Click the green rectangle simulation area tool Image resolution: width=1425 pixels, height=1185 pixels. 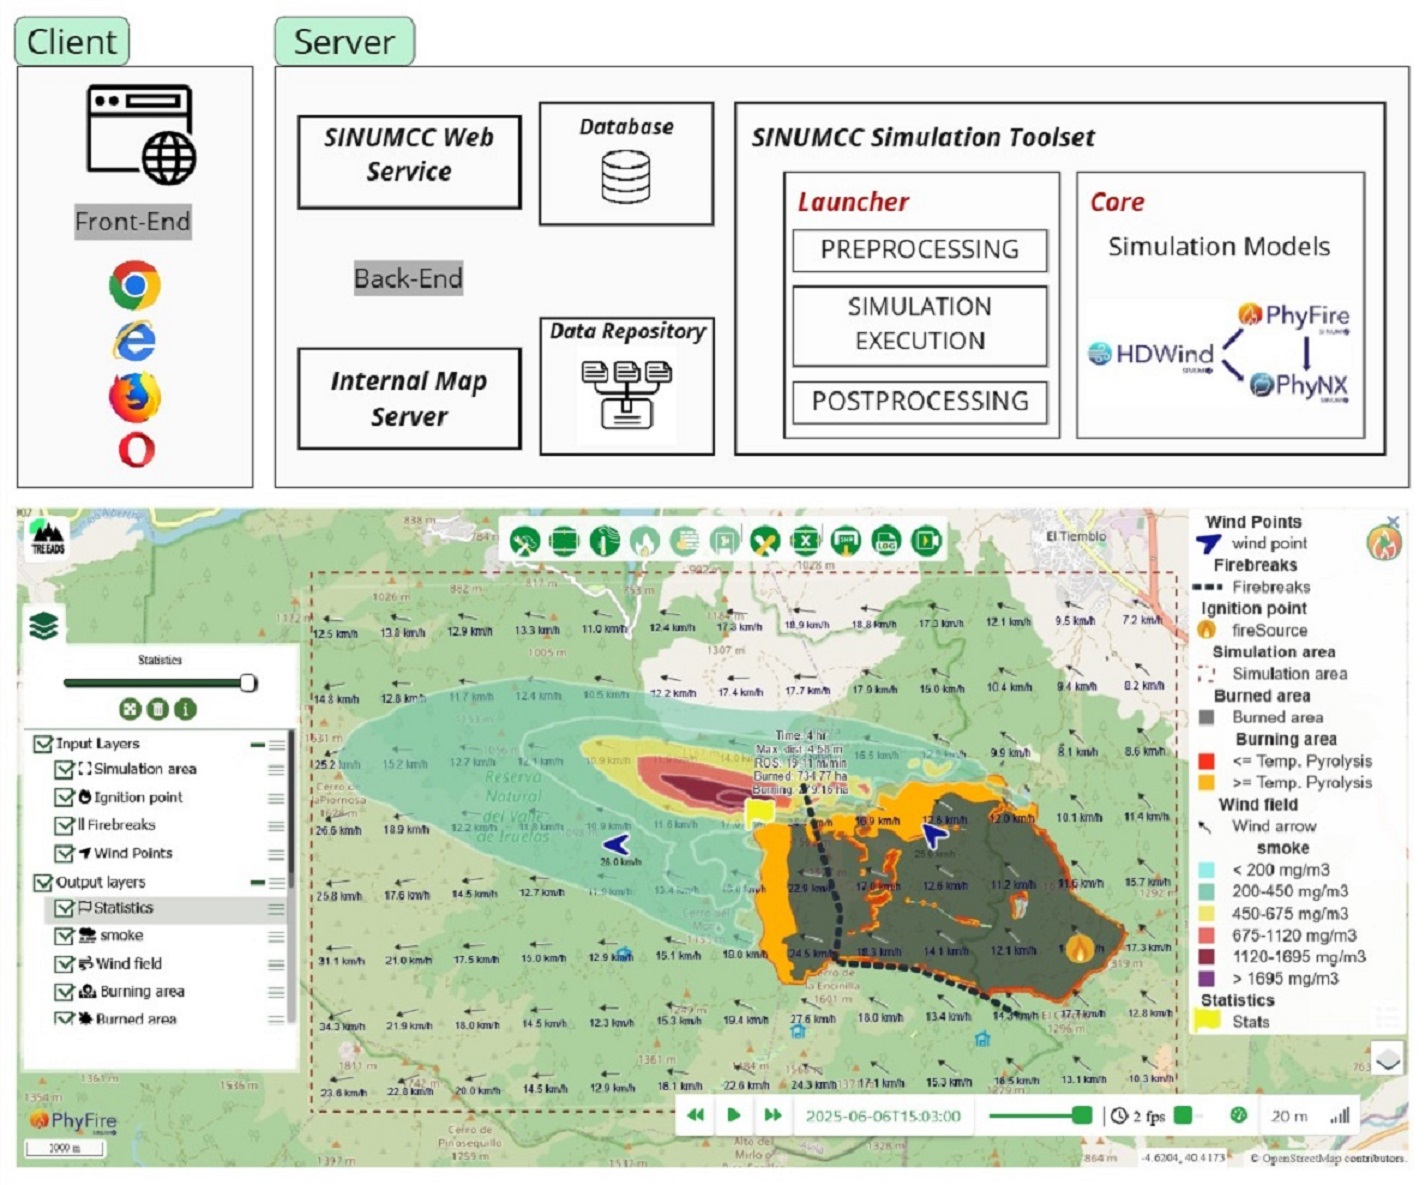565,541
